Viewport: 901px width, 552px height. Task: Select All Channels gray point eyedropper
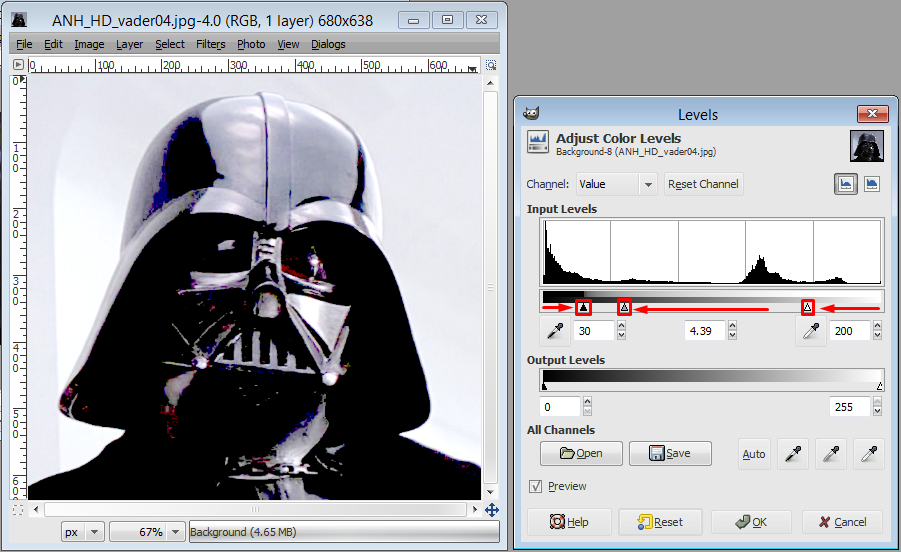(831, 454)
